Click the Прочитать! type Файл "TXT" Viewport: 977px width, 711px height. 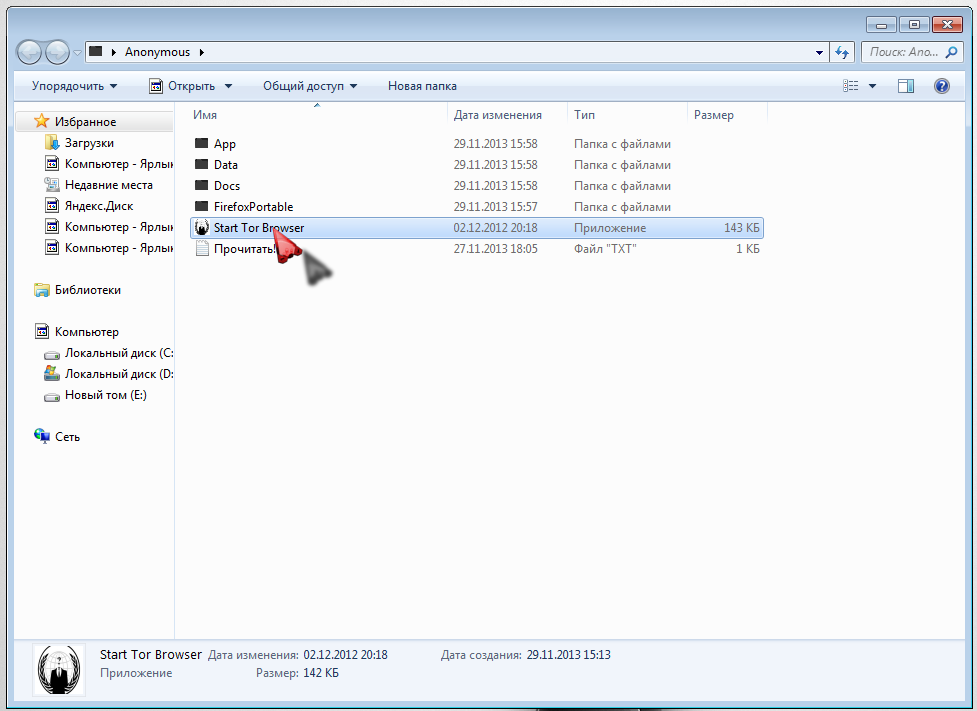point(606,249)
